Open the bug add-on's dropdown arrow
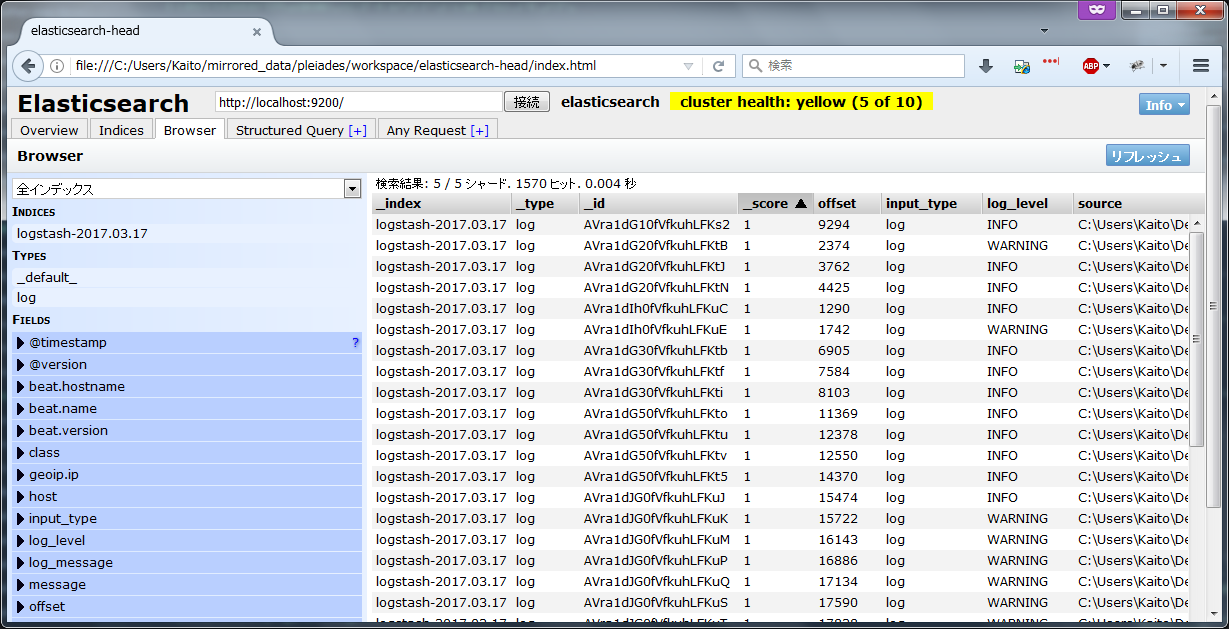The height and width of the screenshot is (629, 1229). click(x=1163, y=66)
